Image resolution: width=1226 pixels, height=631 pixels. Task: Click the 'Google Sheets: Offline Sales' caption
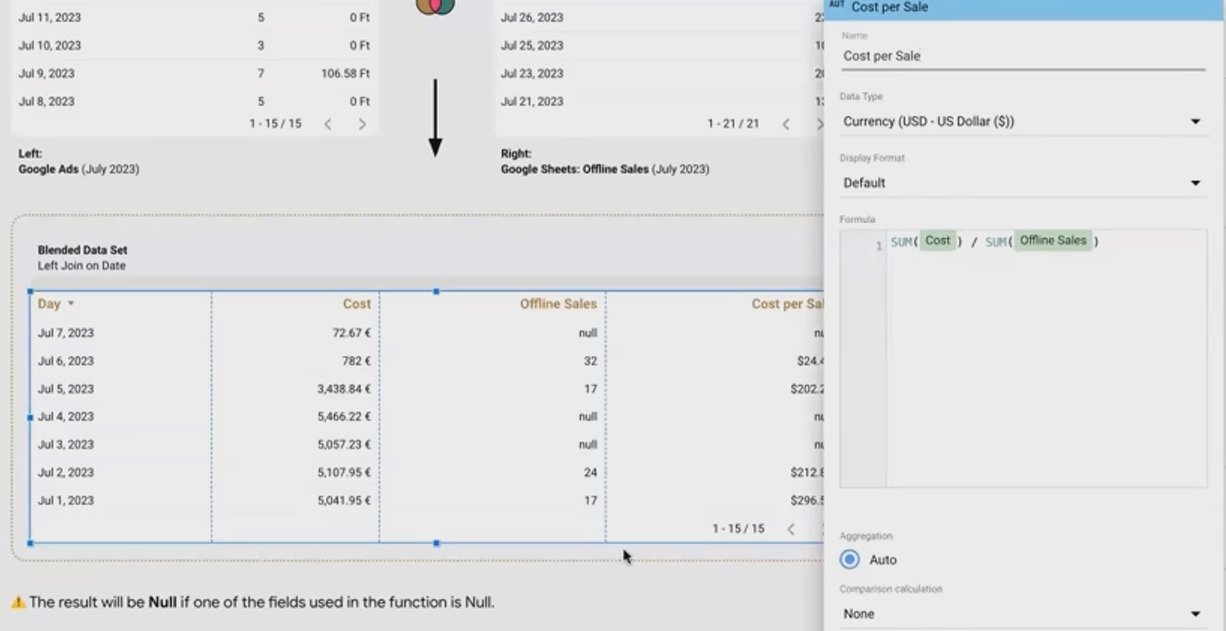coord(575,170)
